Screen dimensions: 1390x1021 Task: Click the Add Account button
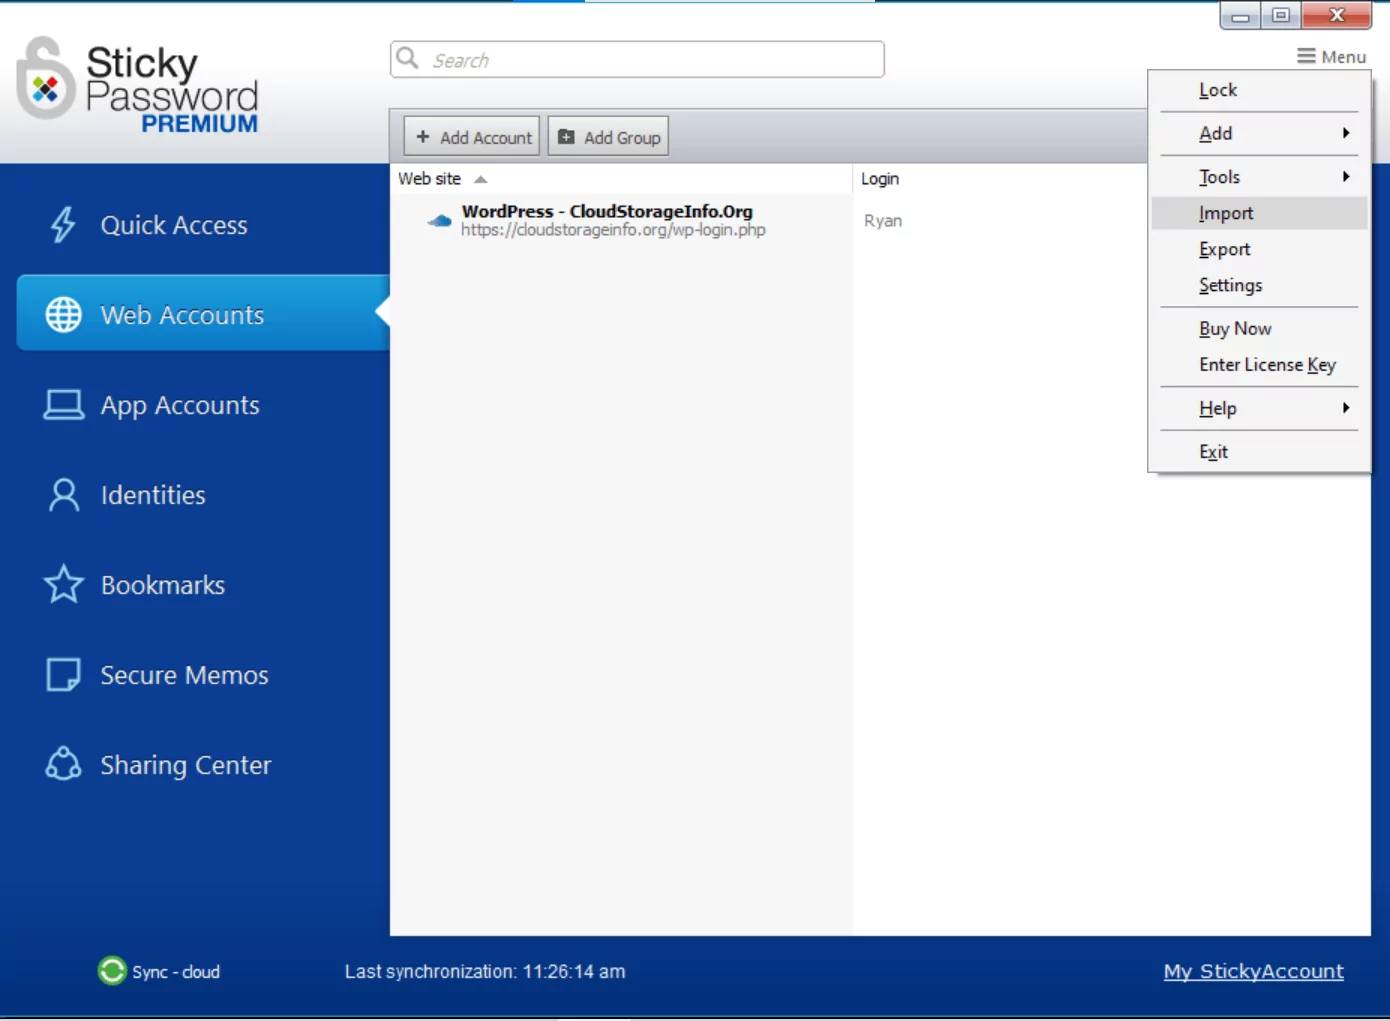tap(470, 136)
